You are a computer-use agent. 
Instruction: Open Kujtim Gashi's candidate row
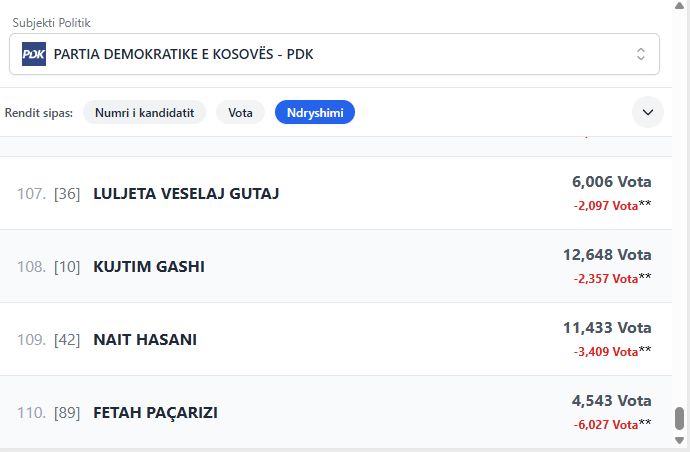click(148, 267)
